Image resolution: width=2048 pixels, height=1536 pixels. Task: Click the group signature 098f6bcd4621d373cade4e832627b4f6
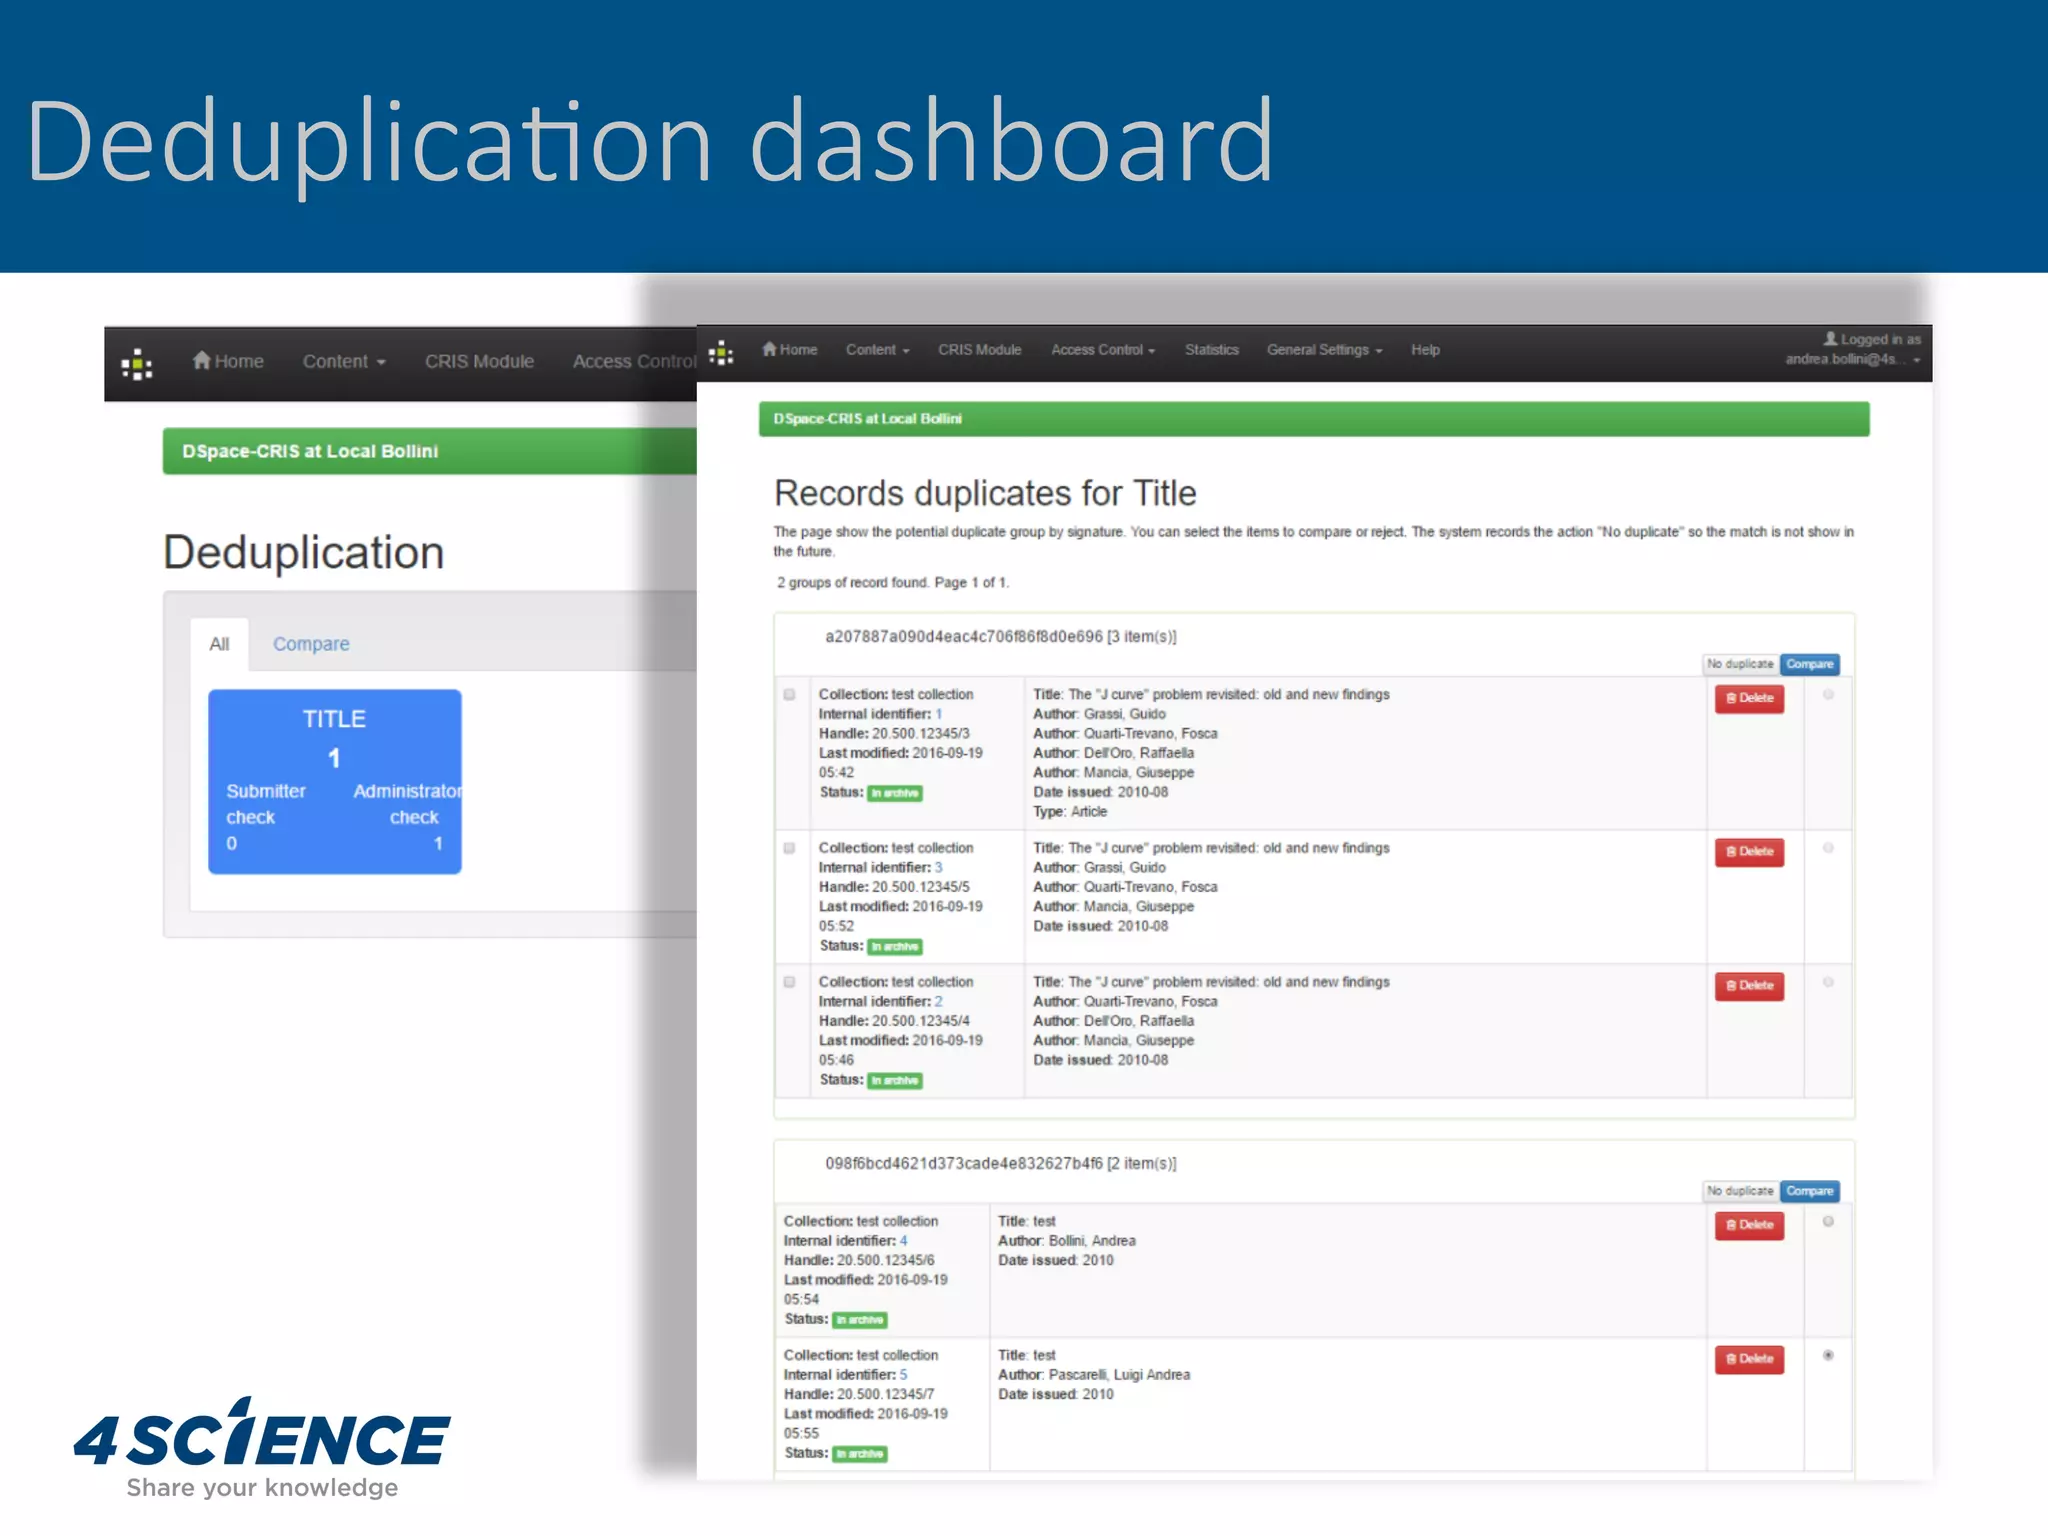pos(963,1164)
